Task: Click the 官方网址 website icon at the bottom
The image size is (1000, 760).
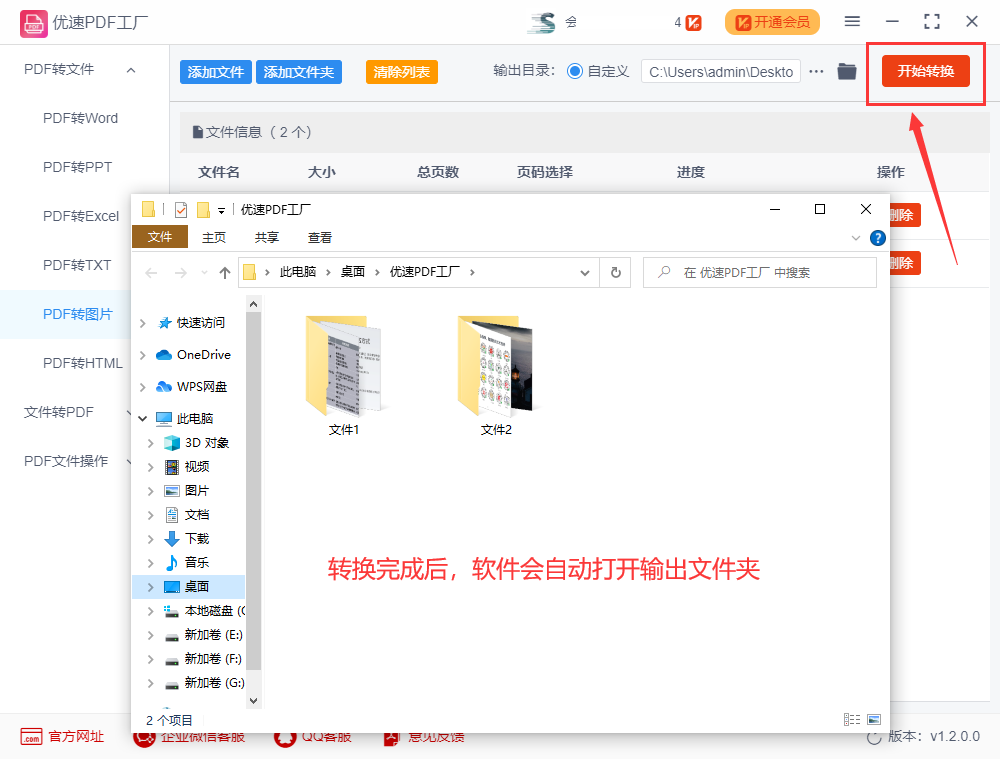Action: point(31,736)
